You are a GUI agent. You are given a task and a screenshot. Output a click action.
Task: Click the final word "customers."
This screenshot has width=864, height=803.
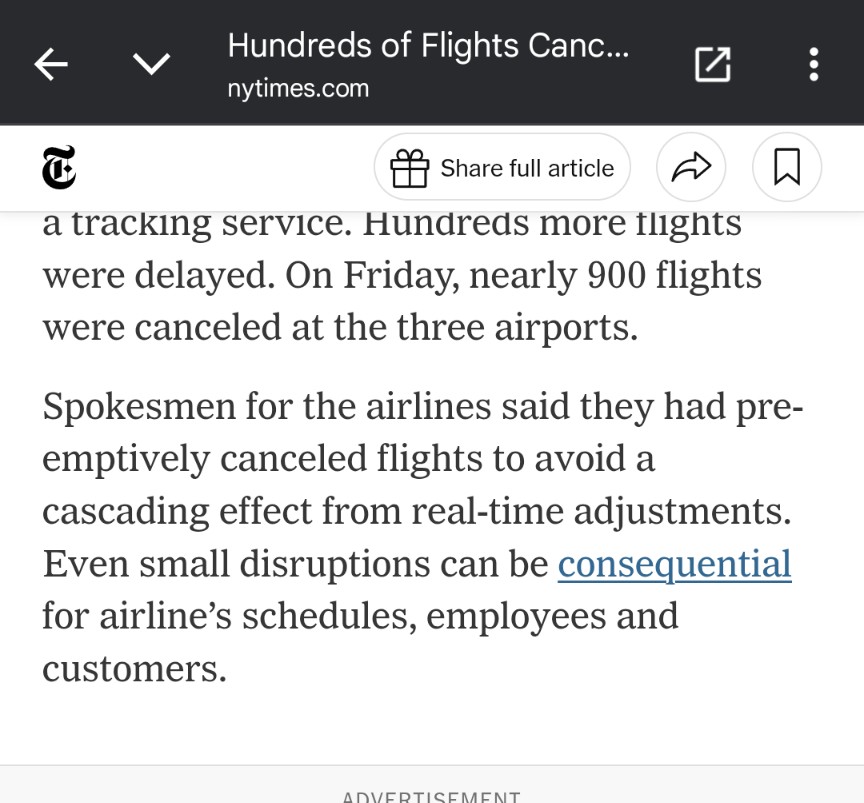pos(134,668)
